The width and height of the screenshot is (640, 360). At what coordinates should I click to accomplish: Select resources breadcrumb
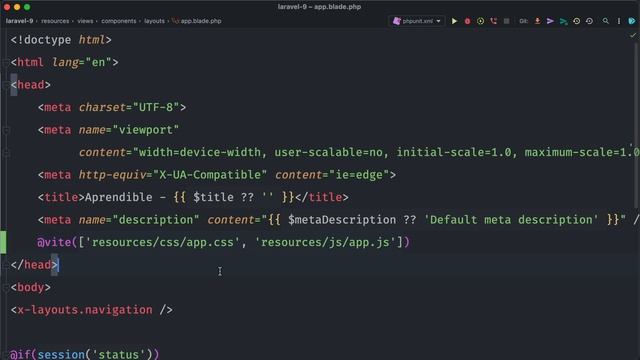(55, 21)
